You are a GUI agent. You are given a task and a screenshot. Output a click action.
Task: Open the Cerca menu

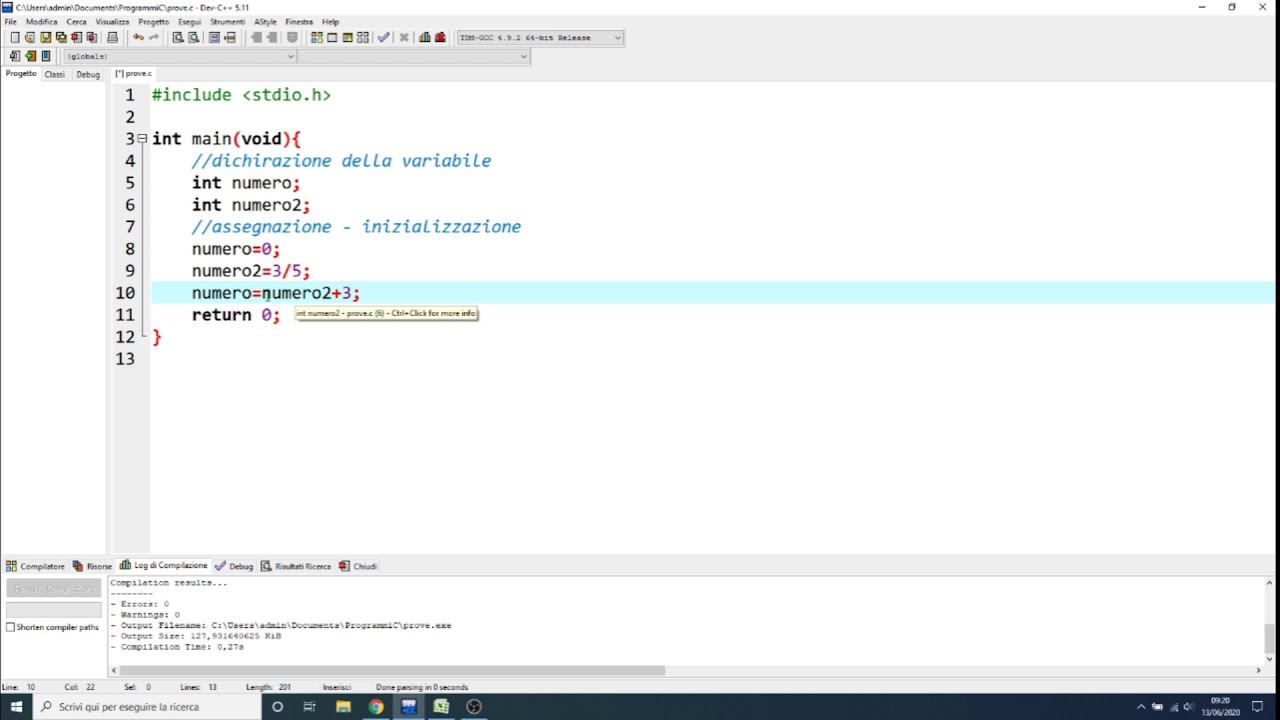[76, 22]
